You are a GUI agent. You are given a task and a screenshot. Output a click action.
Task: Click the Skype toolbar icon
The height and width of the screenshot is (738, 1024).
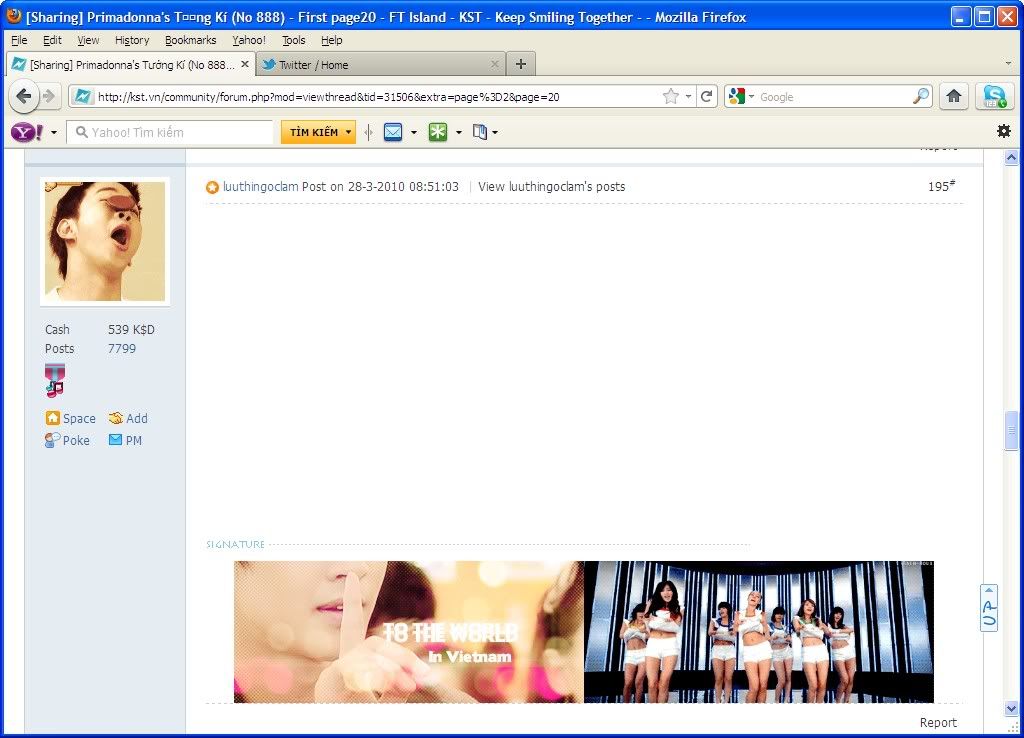tap(995, 97)
